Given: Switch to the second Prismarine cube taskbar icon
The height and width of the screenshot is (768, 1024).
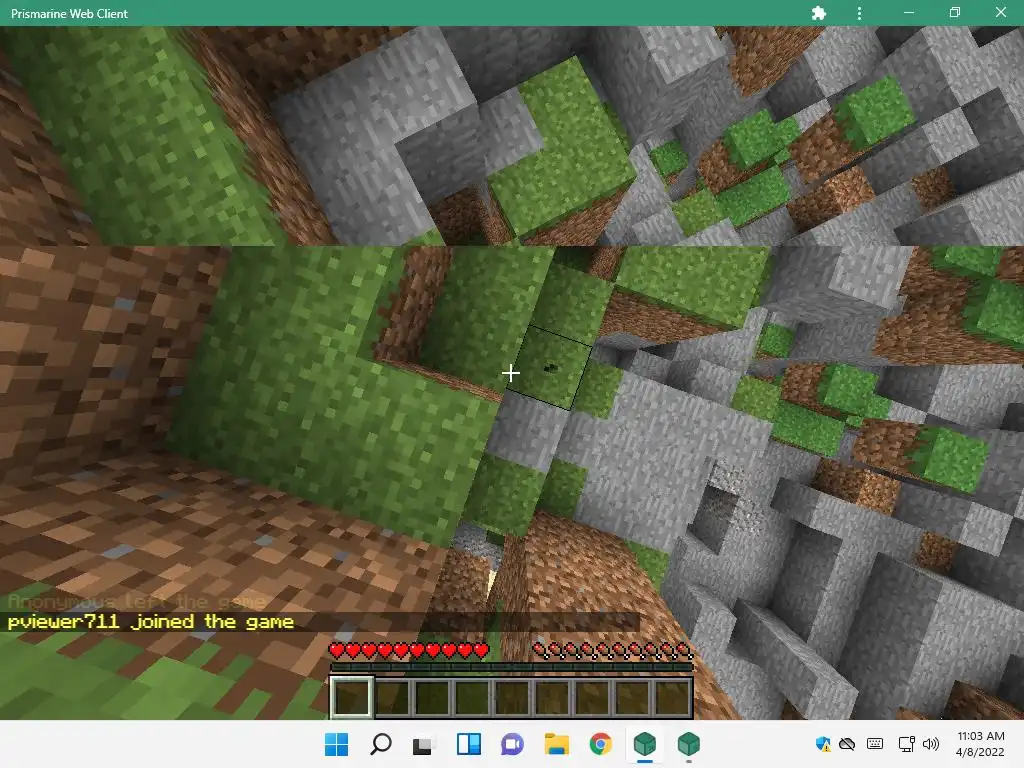Looking at the screenshot, I should pyautogui.click(x=688, y=744).
